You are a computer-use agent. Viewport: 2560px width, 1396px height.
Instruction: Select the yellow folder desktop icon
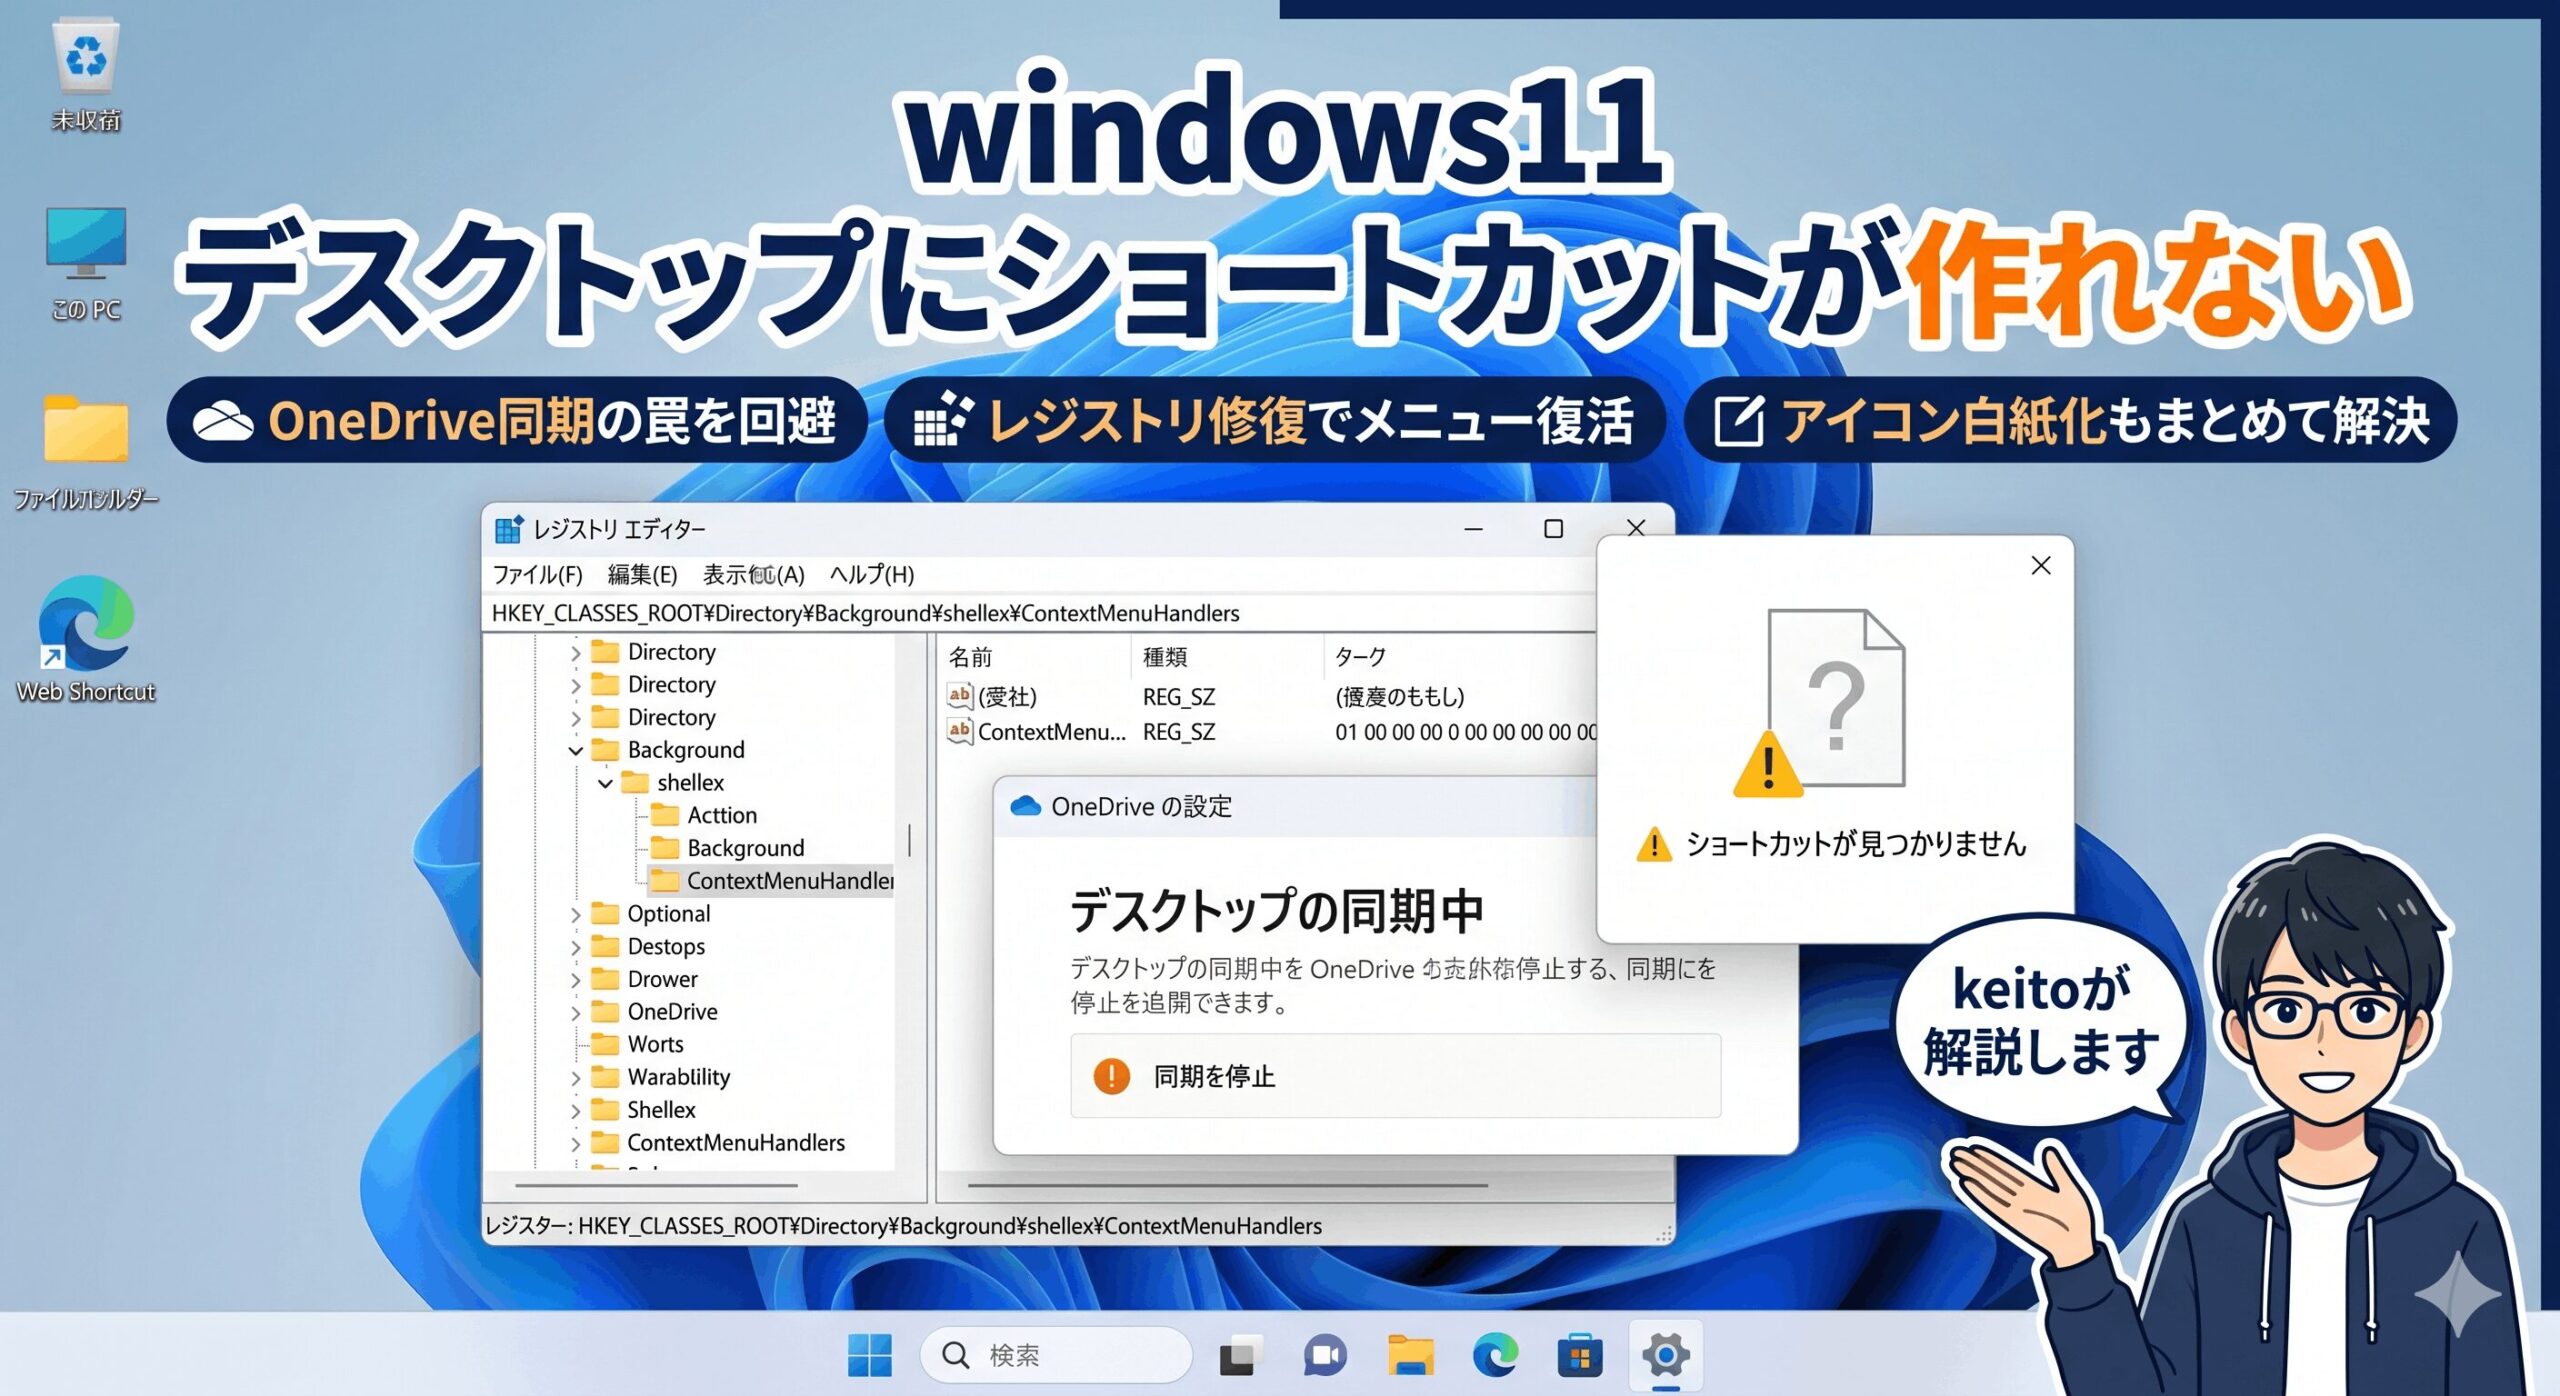coord(86,428)
